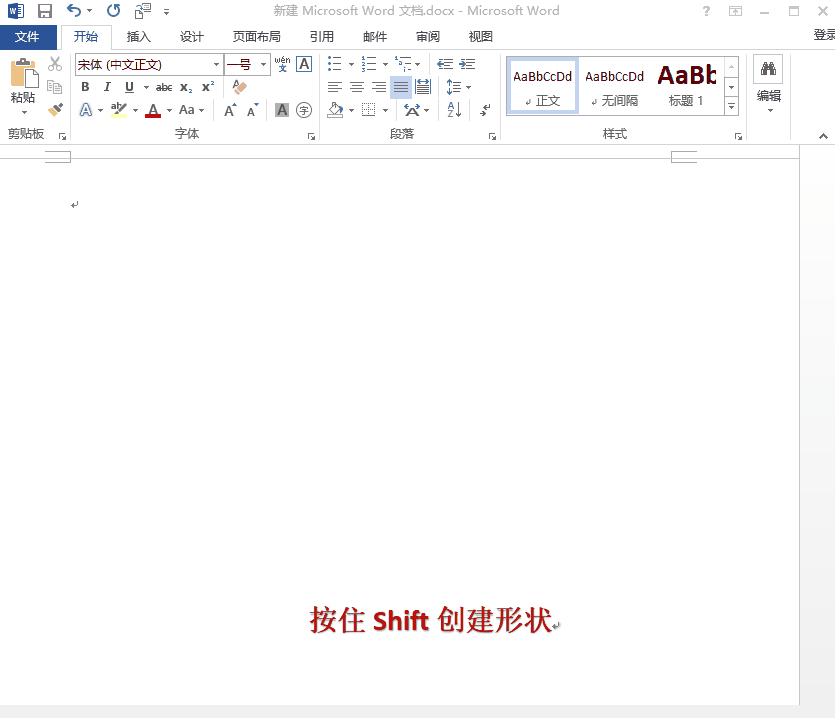Customize Quick Access Toolbar dropdown
The height and width of the screenshot is (718, 835).
coord(166,12)
